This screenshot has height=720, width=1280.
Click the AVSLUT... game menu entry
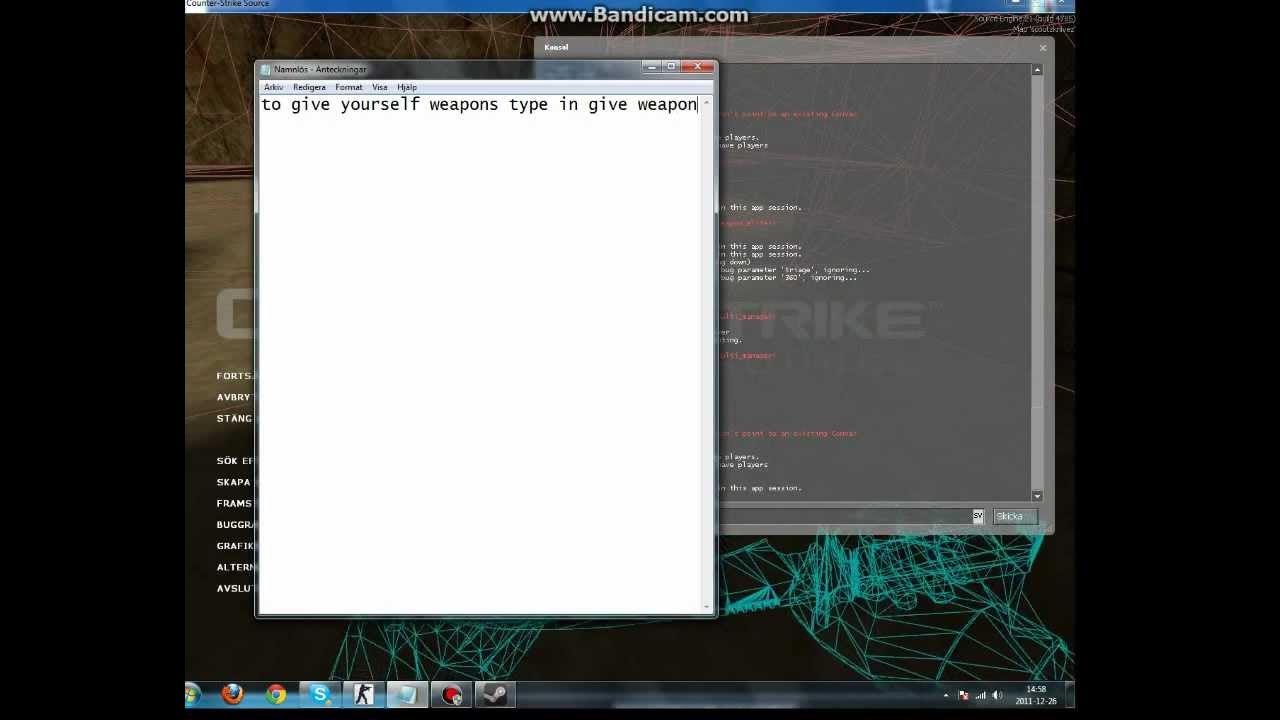236,588
